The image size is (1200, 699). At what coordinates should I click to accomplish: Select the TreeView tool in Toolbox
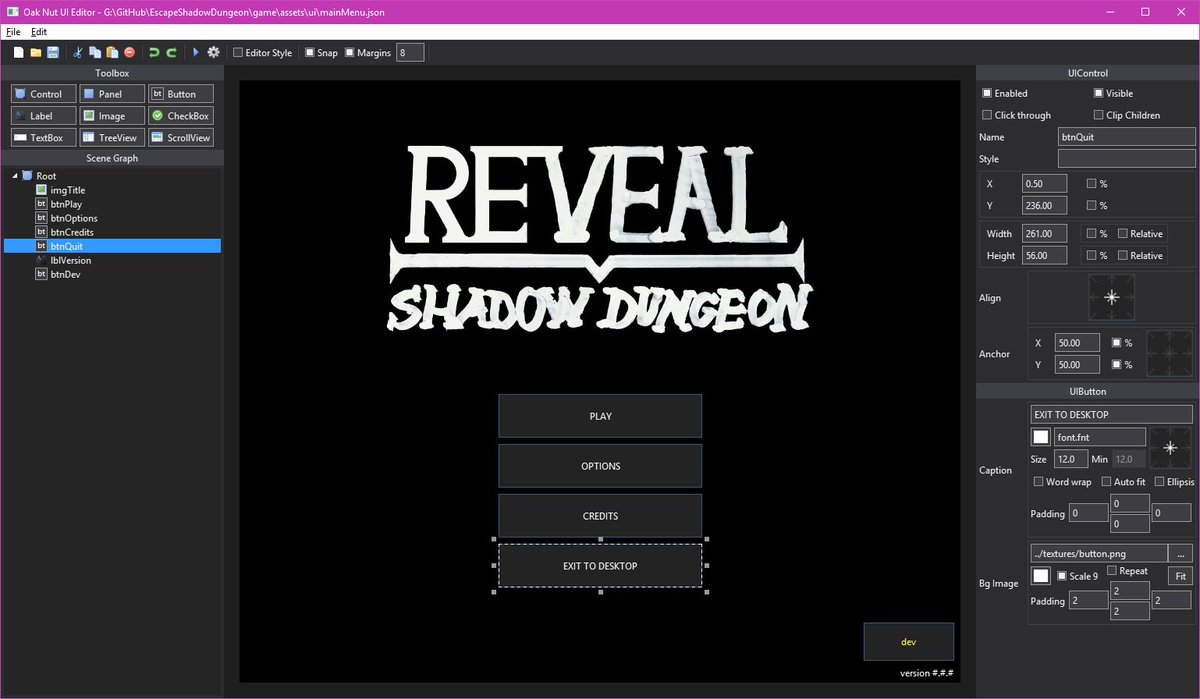(x=112, y=138)
